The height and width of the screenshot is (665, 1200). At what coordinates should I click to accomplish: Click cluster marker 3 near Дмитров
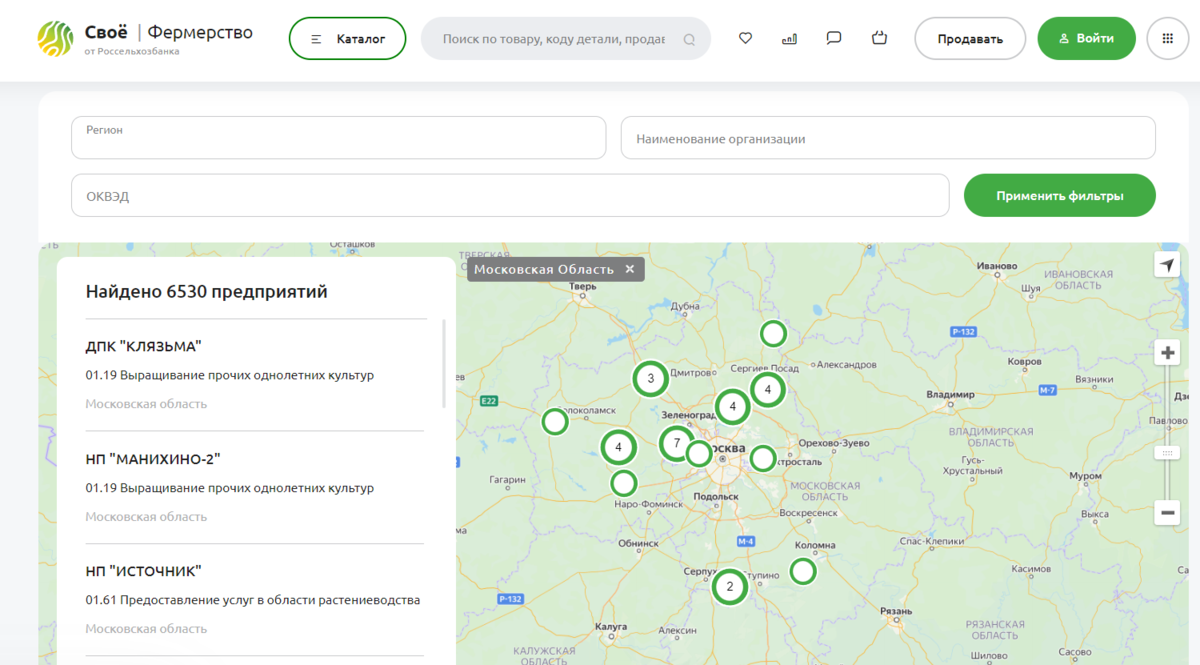tap(651, 378)
